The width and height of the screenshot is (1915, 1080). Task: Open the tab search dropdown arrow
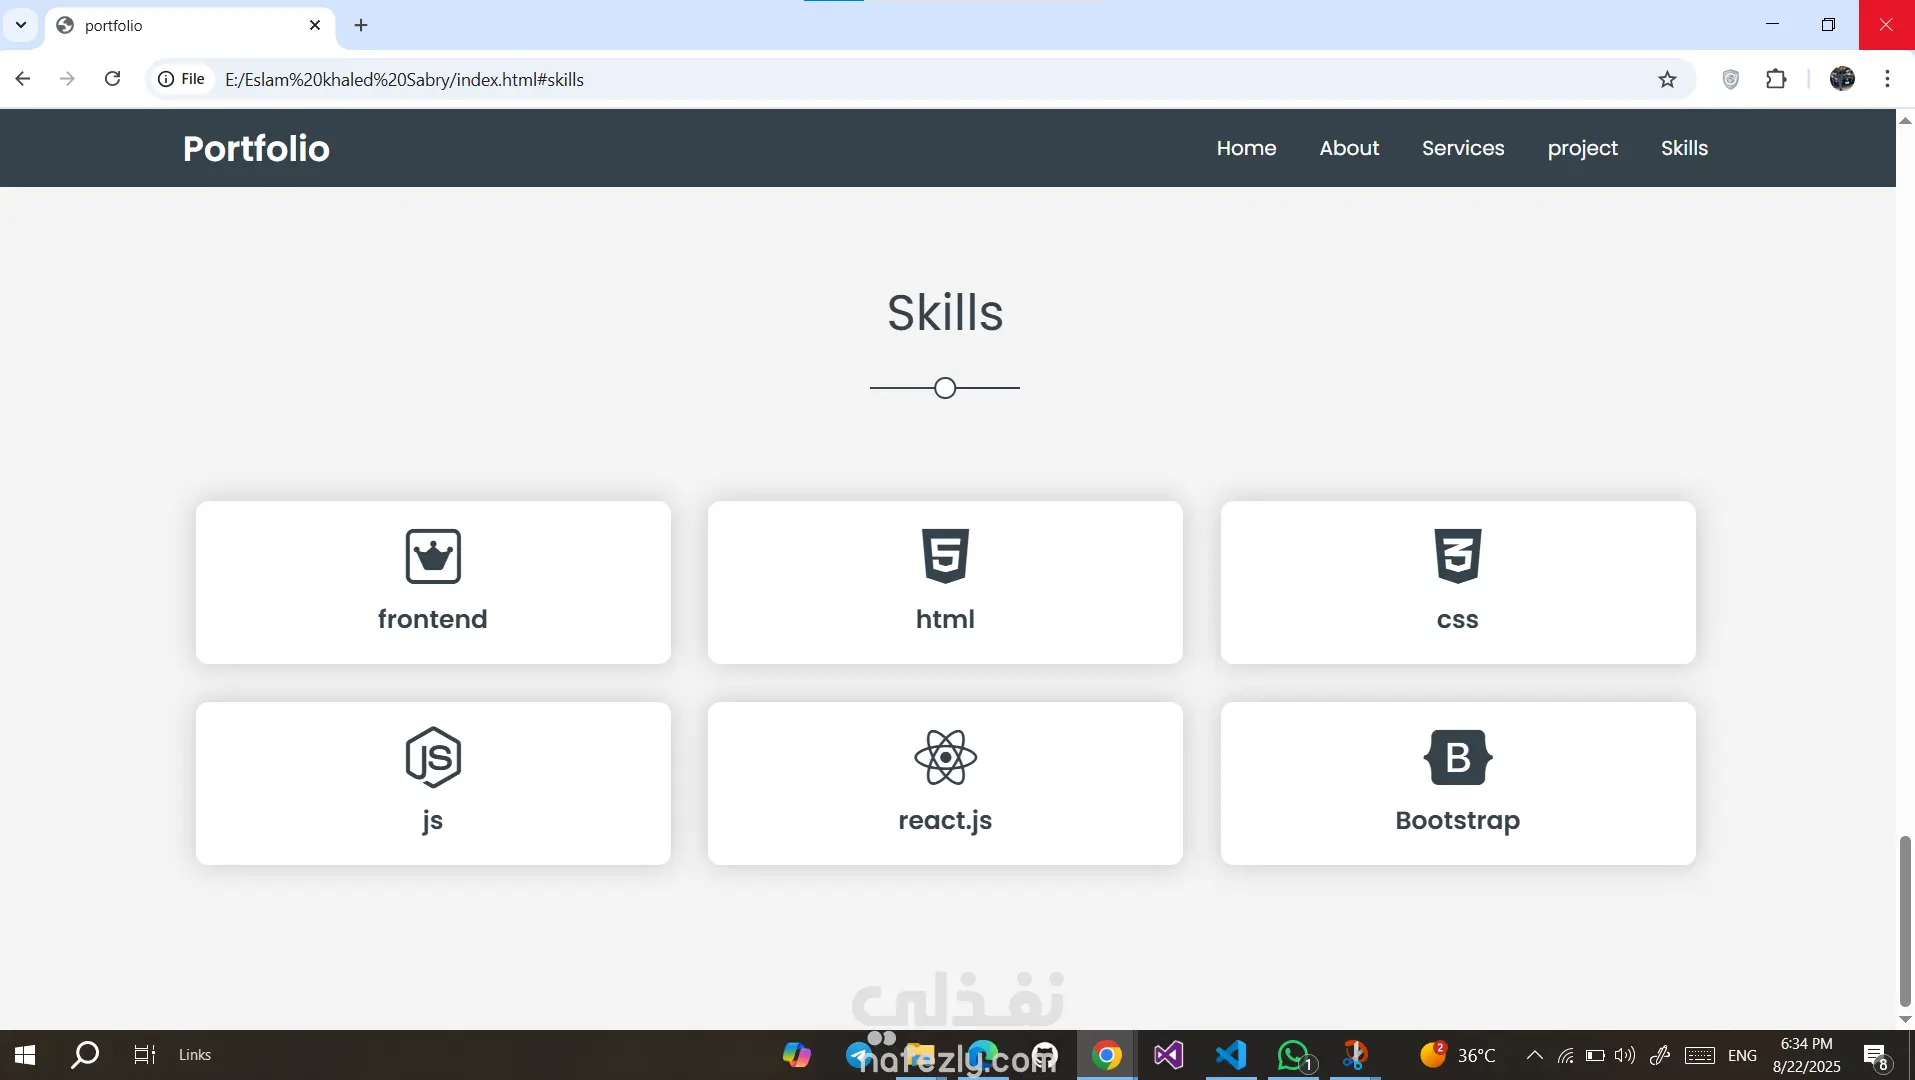21,25
